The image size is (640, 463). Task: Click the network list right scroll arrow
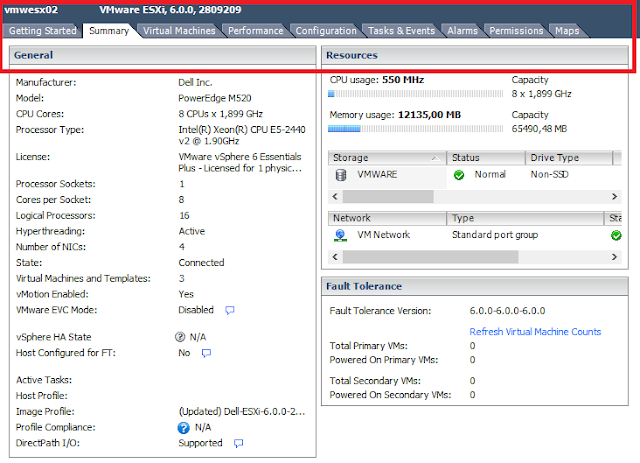614,257
